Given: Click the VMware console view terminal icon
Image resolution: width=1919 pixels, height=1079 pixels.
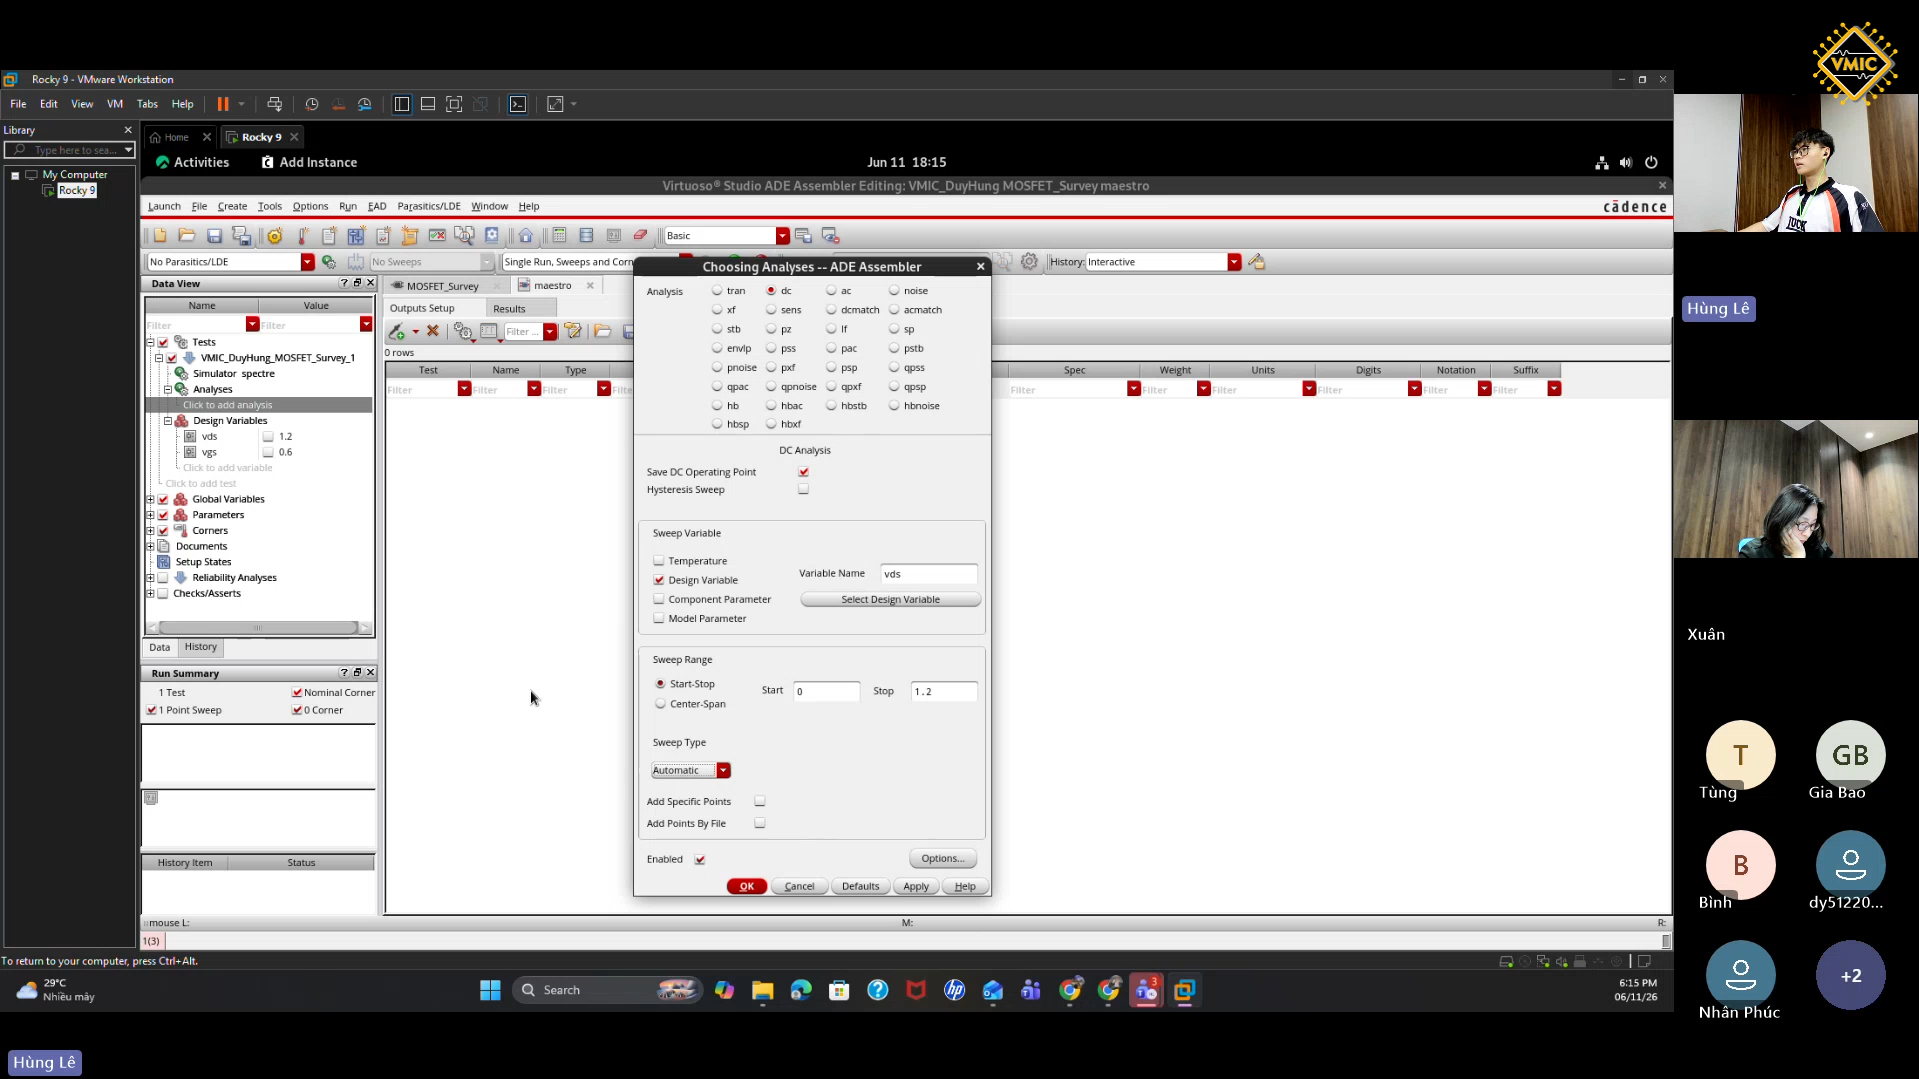Looking at the screenshot, I should [x=518, y=104].
